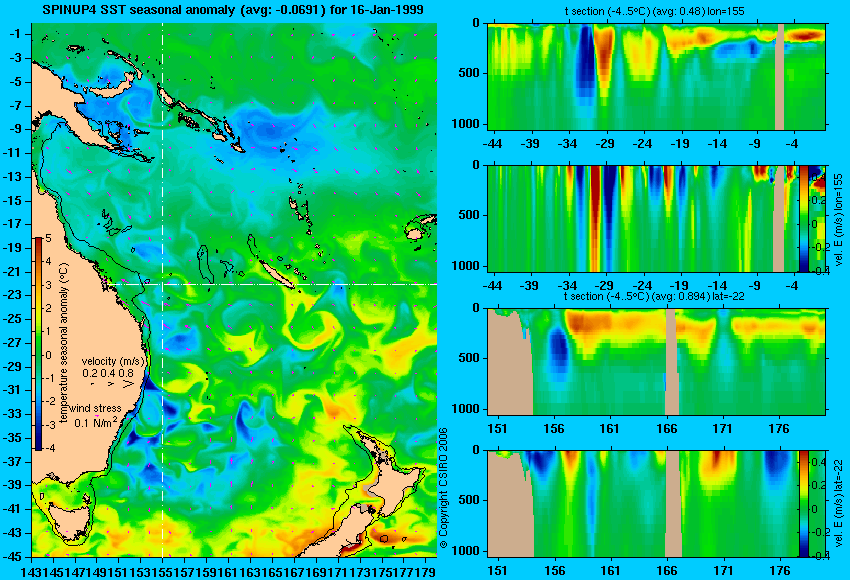Click the lon=155 temperature section plot
The height and width of the screenshot is (580, 850).
tap(656, 76)
